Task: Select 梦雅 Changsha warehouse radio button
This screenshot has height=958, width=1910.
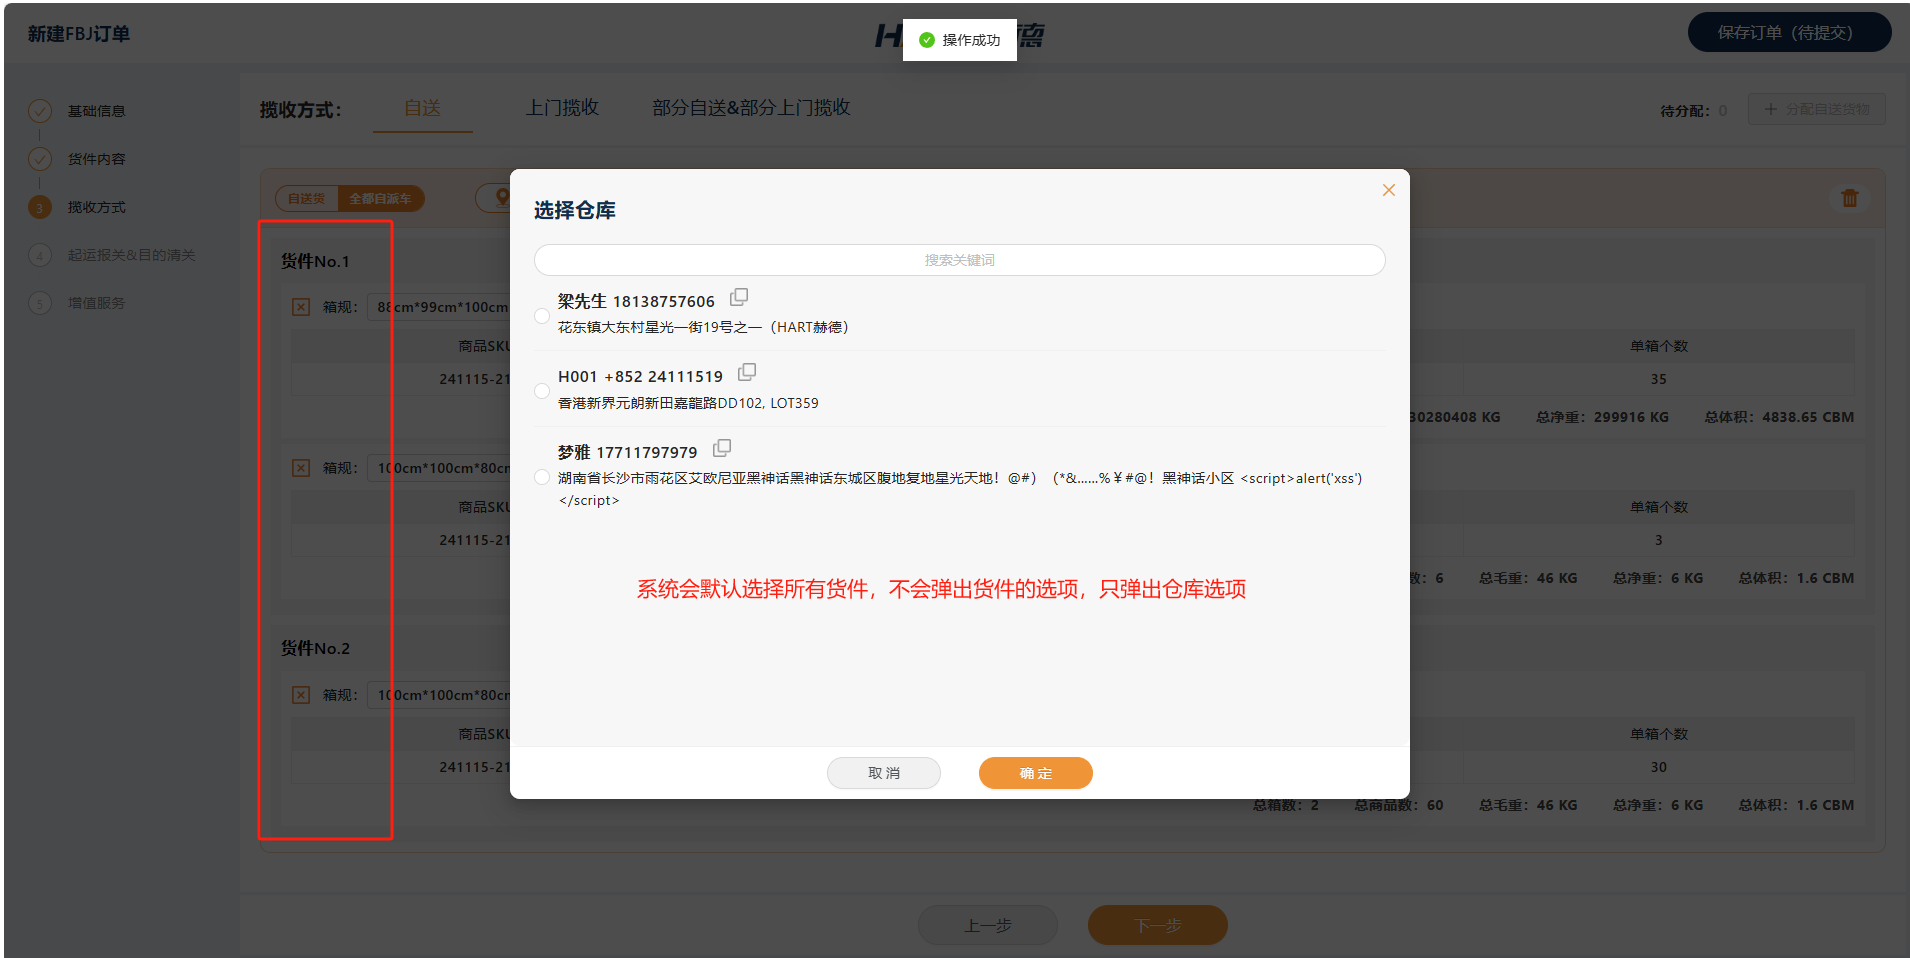Action: (x=542, y=478)
